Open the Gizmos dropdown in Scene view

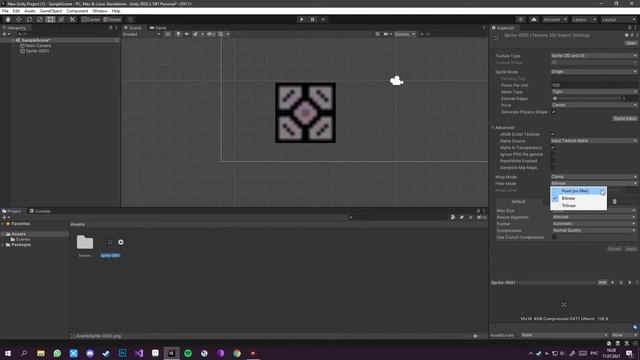tap(404, 34)
